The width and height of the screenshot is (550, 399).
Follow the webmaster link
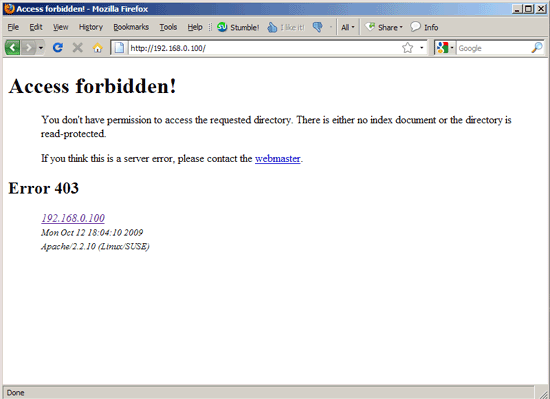pyautogui.click(x=277, y=158)
